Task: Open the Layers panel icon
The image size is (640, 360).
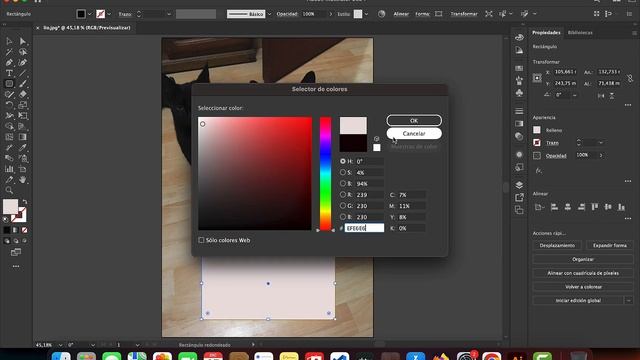Action: point(519,185)
